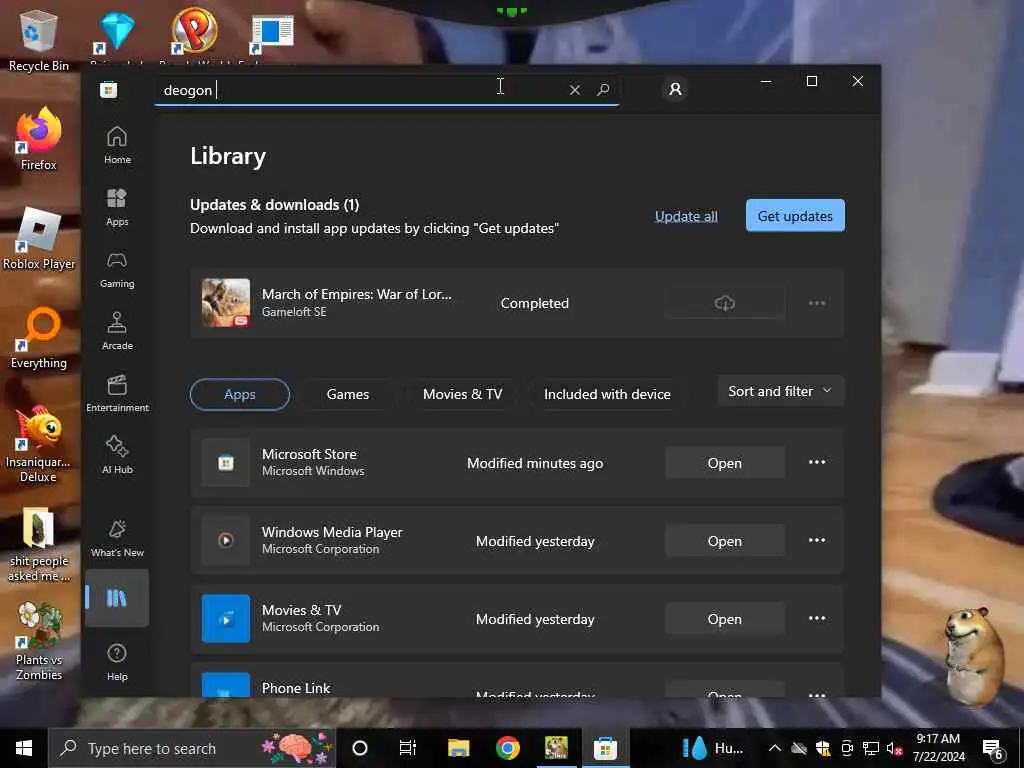Click the muted volume tray icon
1024x768 pixels.
tap(894, 748)
